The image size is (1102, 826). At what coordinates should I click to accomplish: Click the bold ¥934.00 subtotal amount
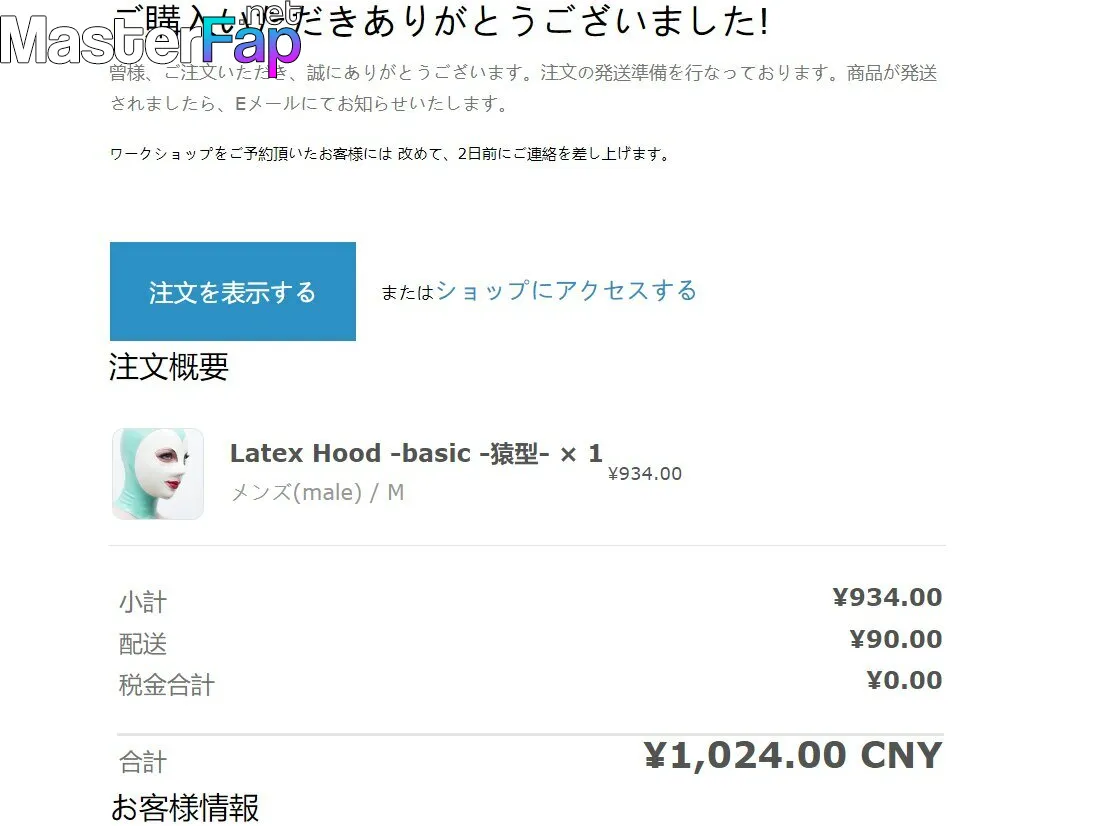tap(887, 597)
